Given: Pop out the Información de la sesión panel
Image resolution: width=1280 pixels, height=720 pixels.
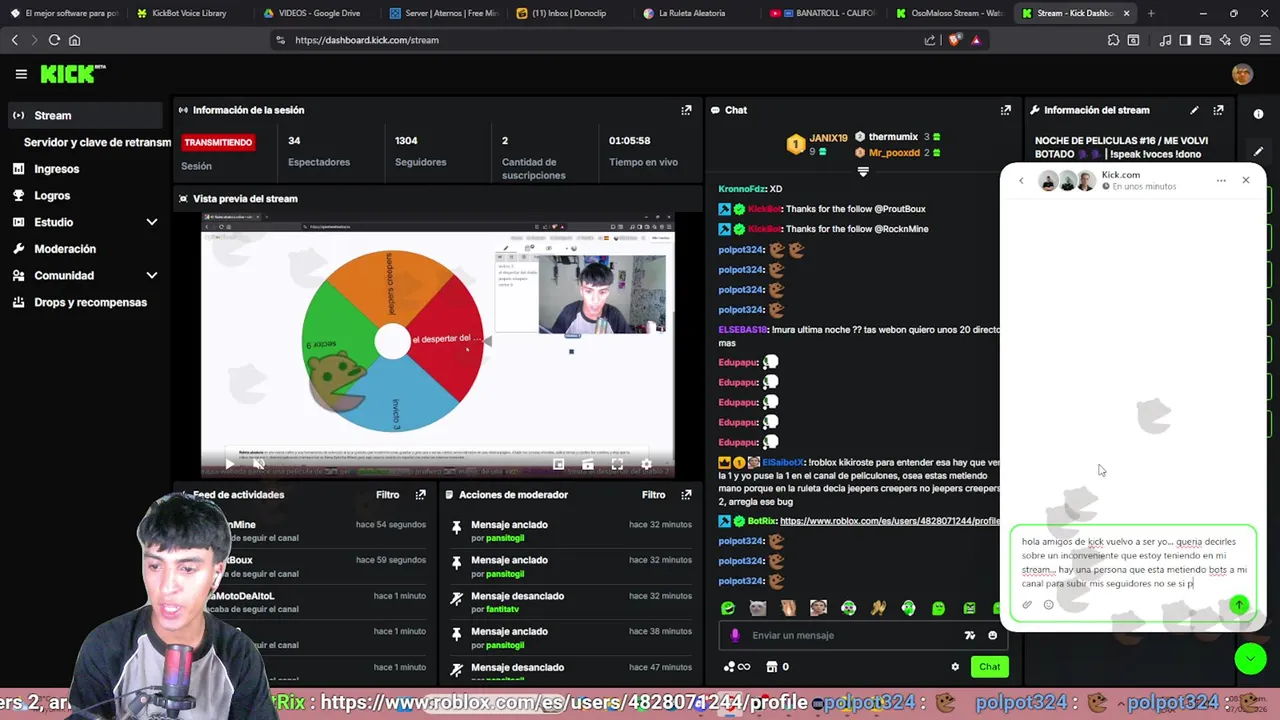Looking at the screenshot, I should coord(686,110).
